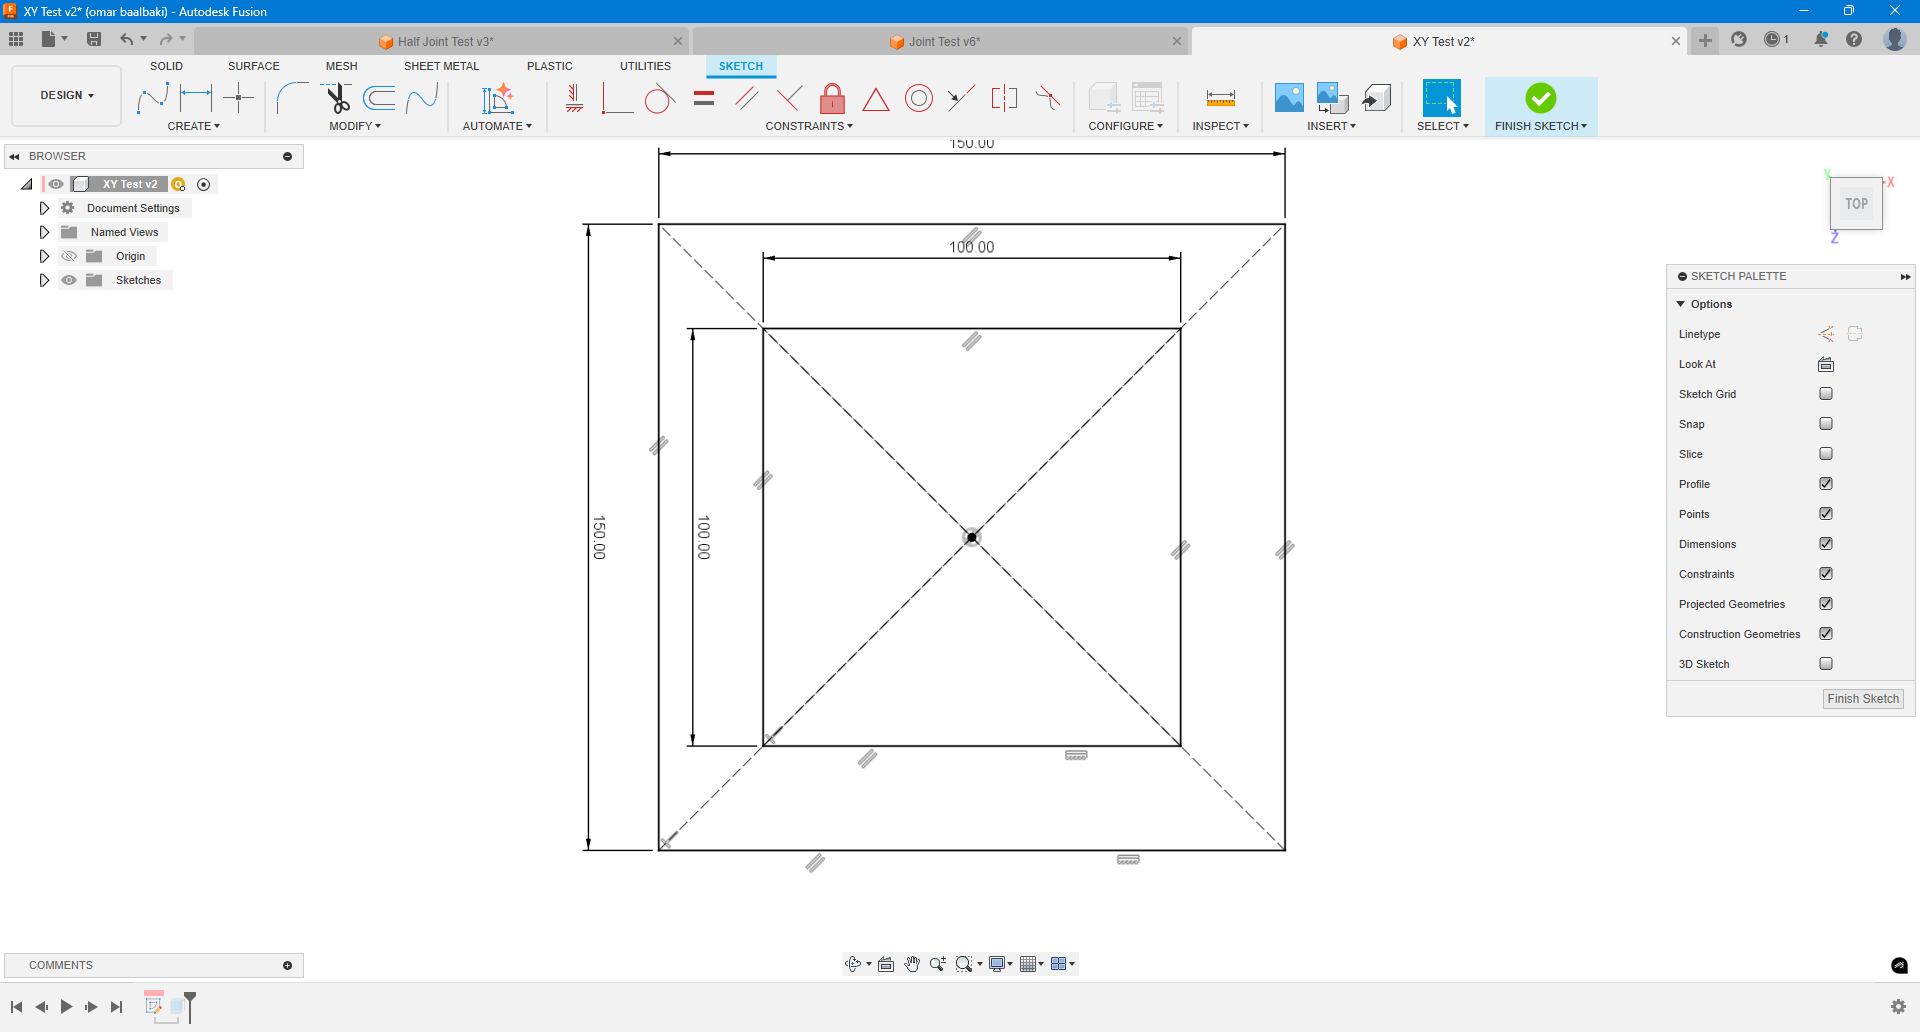This screenshot has width=1920, height=1032.
Task: Hide the Sketches folder visibility eye
Action: coord(69,280)
